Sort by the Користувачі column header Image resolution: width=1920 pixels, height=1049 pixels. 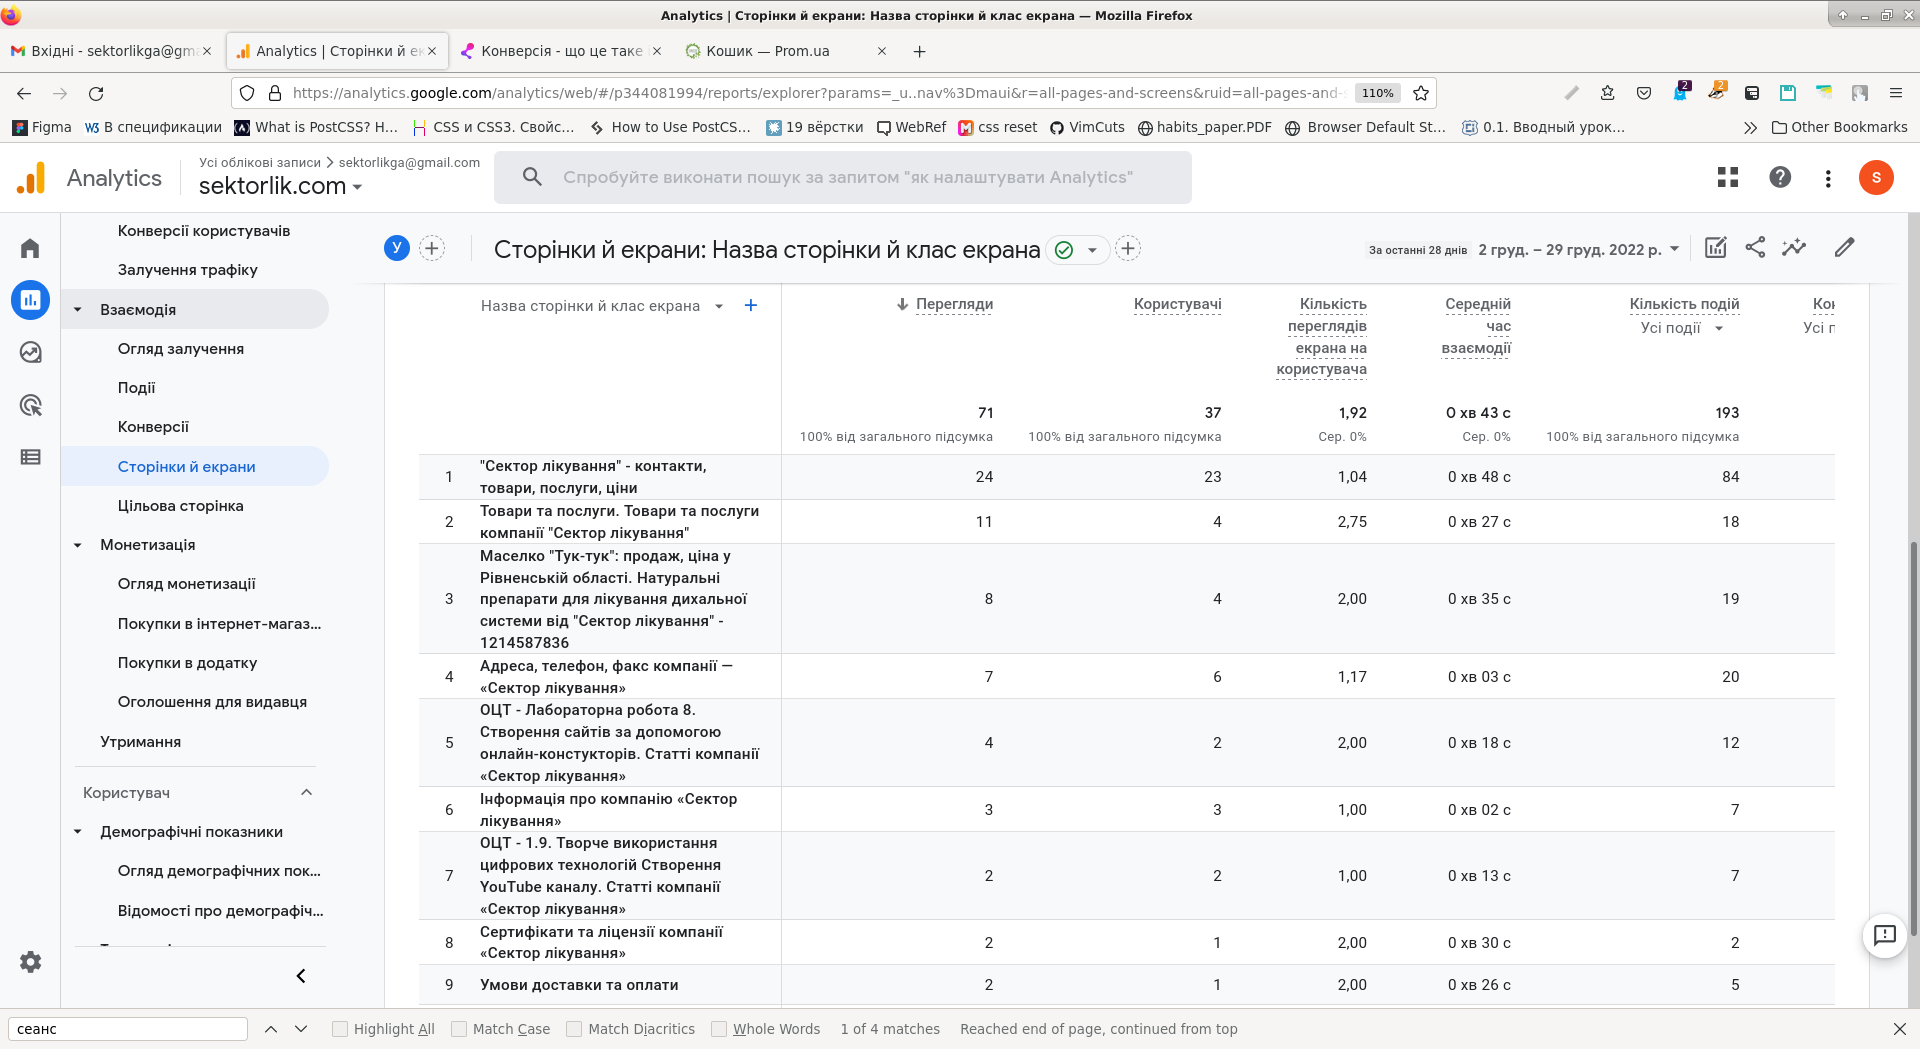[x=1177, y=304]
